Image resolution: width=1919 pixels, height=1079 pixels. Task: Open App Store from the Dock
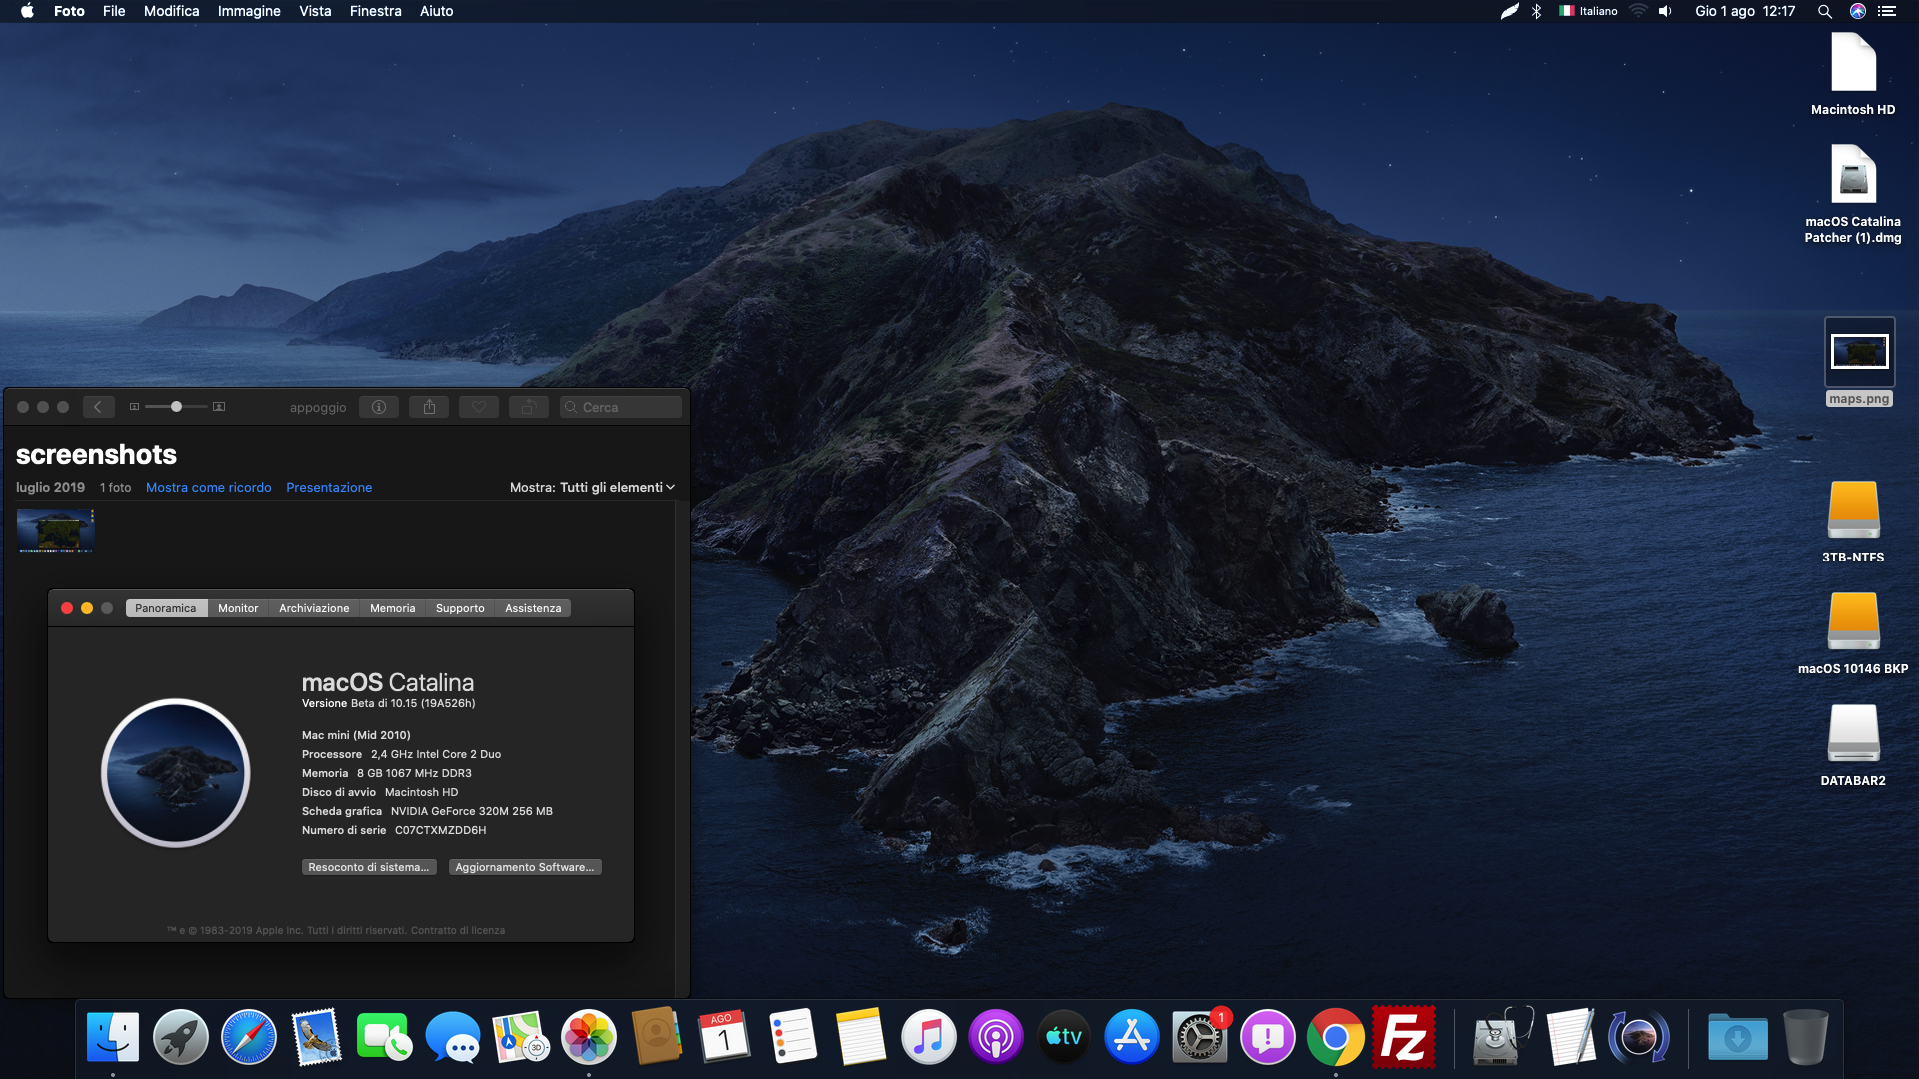[x=1132, y=1037]
